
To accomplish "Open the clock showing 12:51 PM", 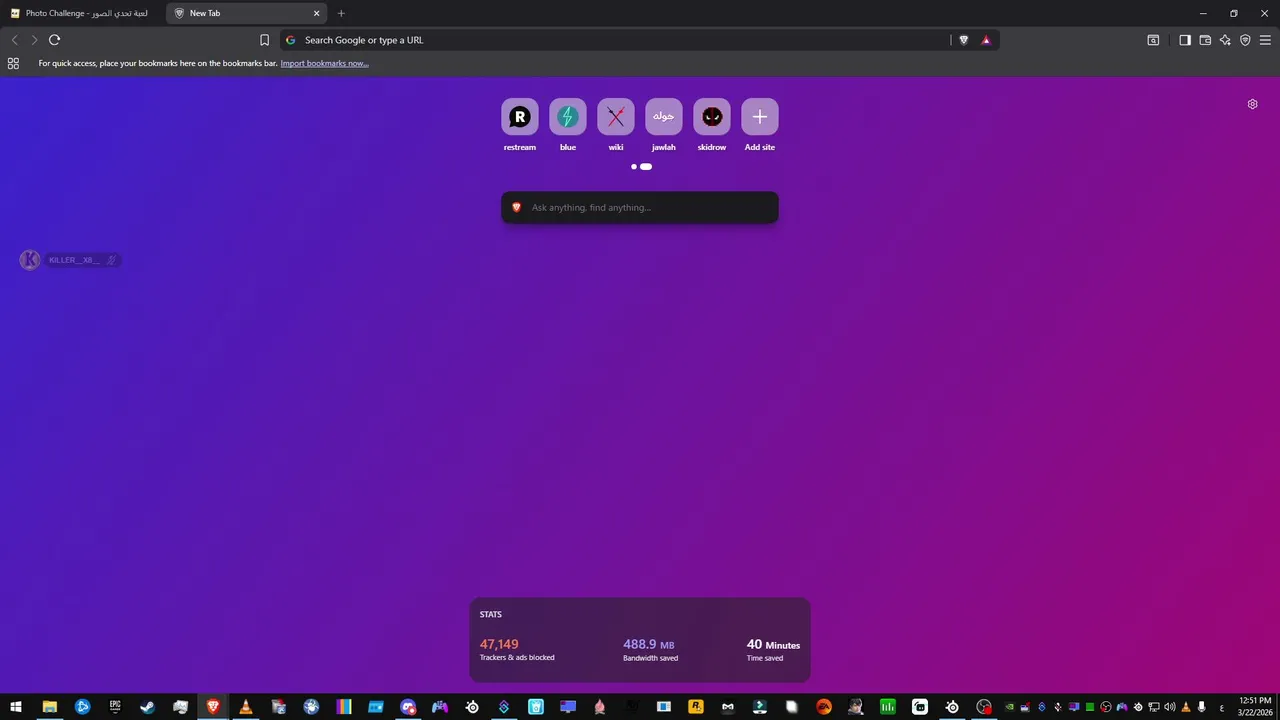I will pos(1254,707).
